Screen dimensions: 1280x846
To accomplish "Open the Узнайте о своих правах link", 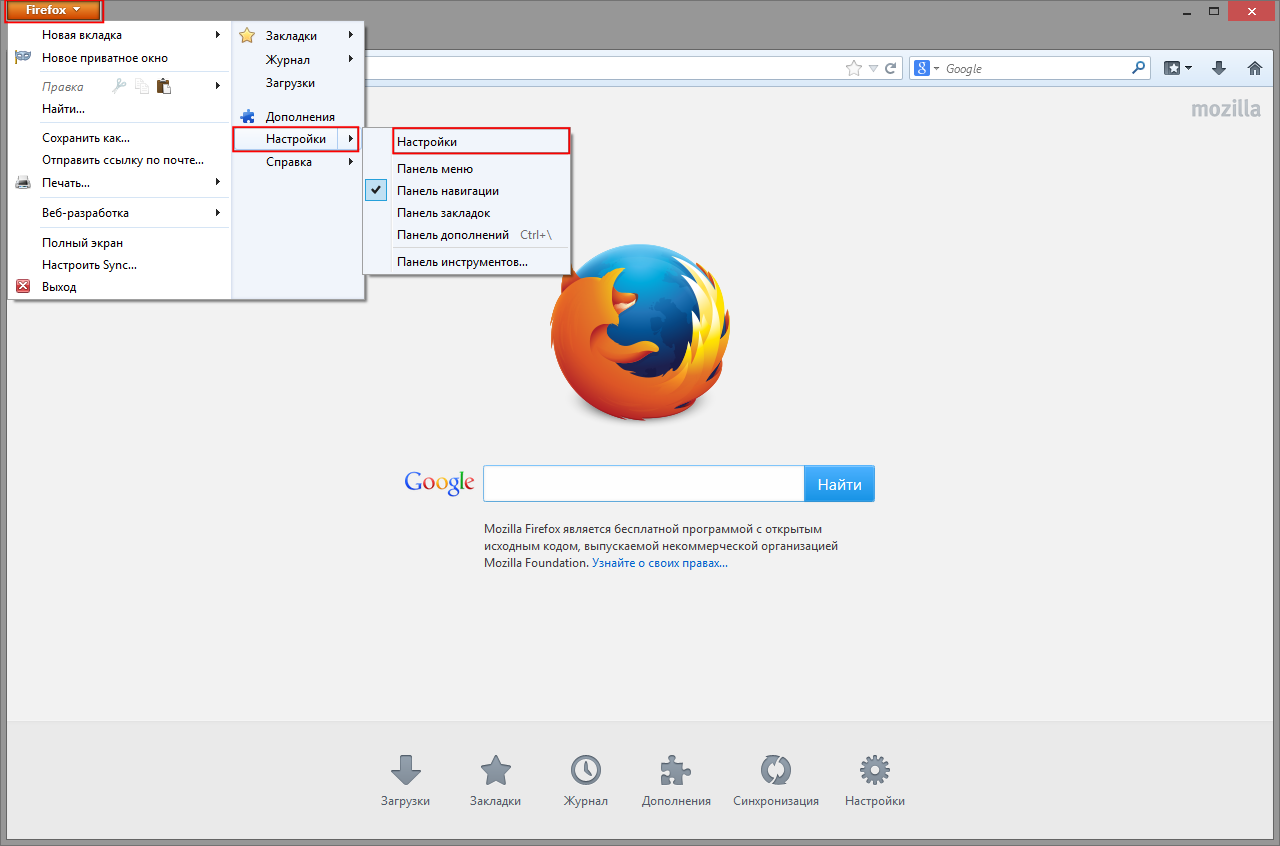I will click(660, 563).
